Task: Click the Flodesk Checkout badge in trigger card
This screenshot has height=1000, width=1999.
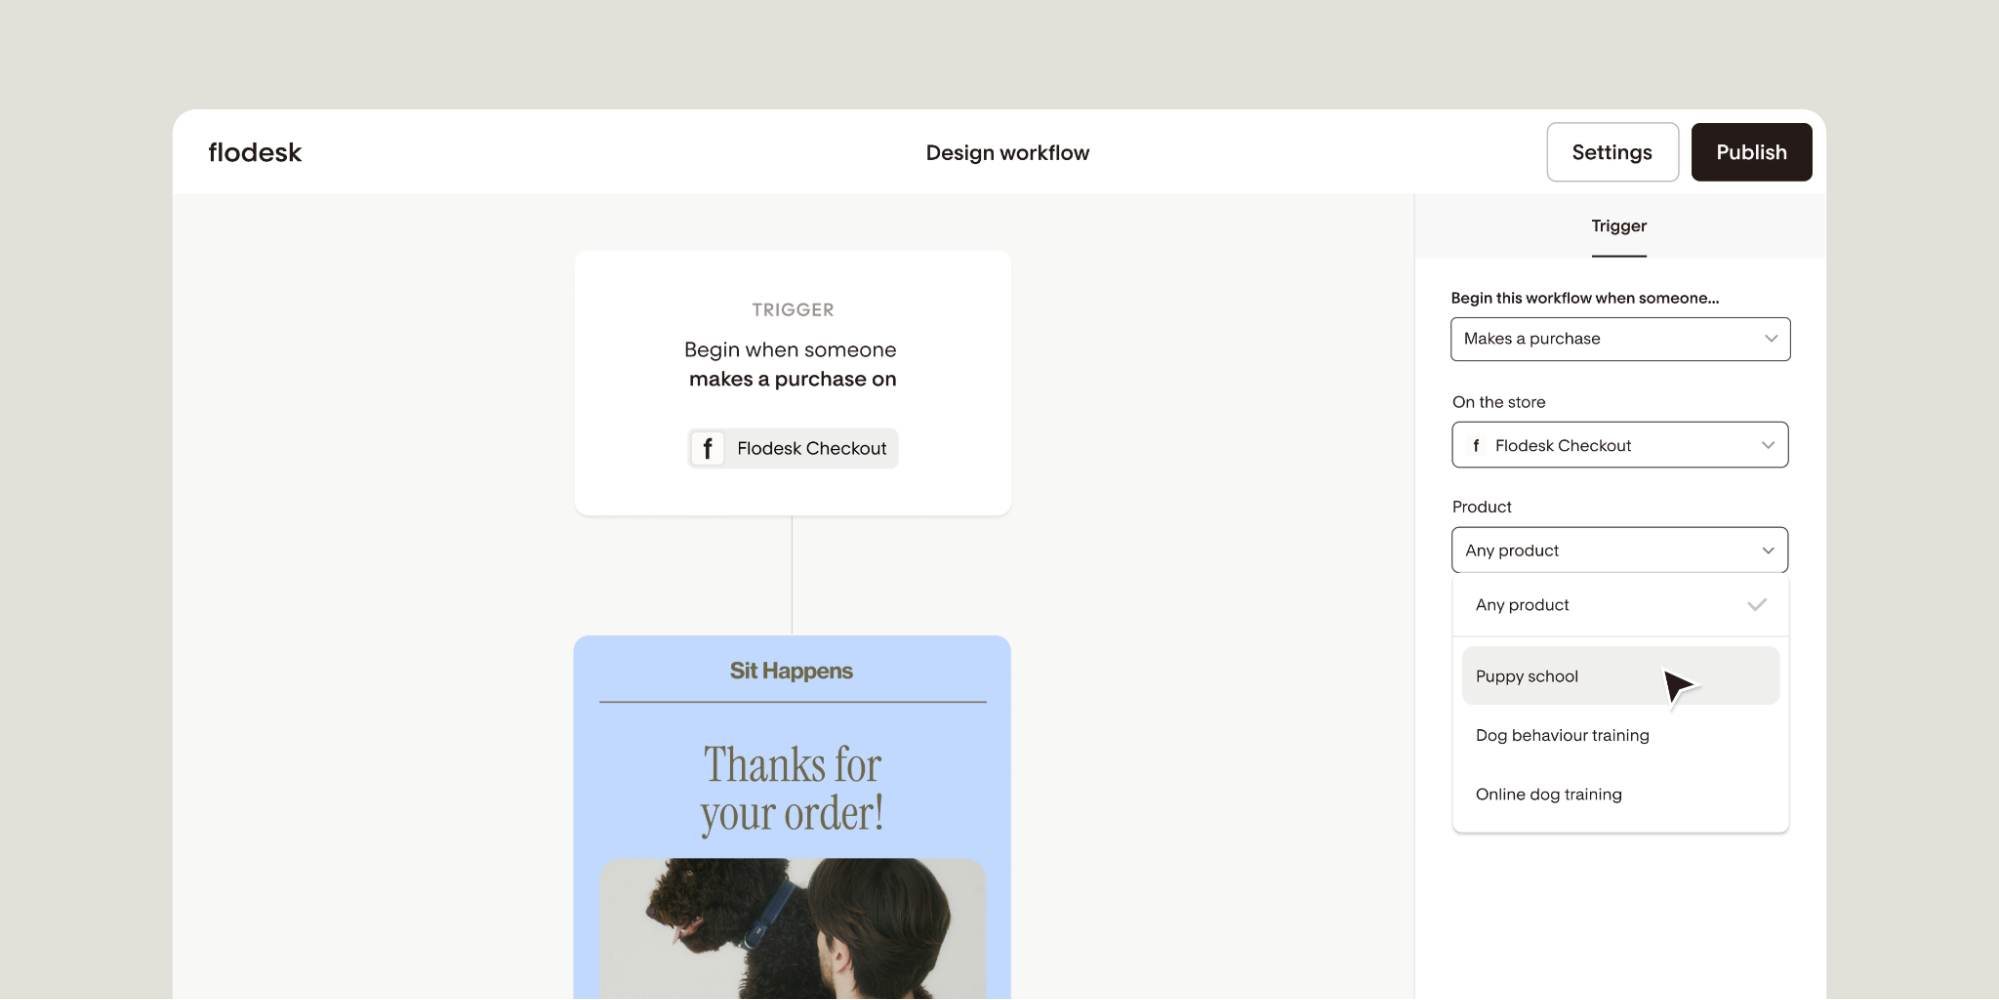Action: pos(793,448)
